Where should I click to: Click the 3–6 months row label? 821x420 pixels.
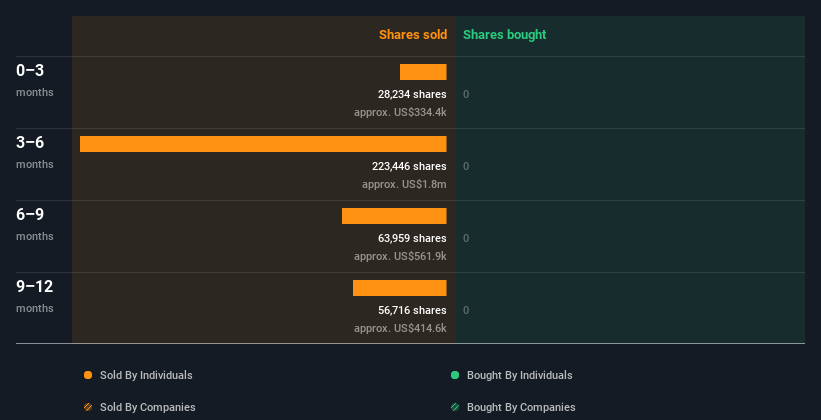point(35,152)
